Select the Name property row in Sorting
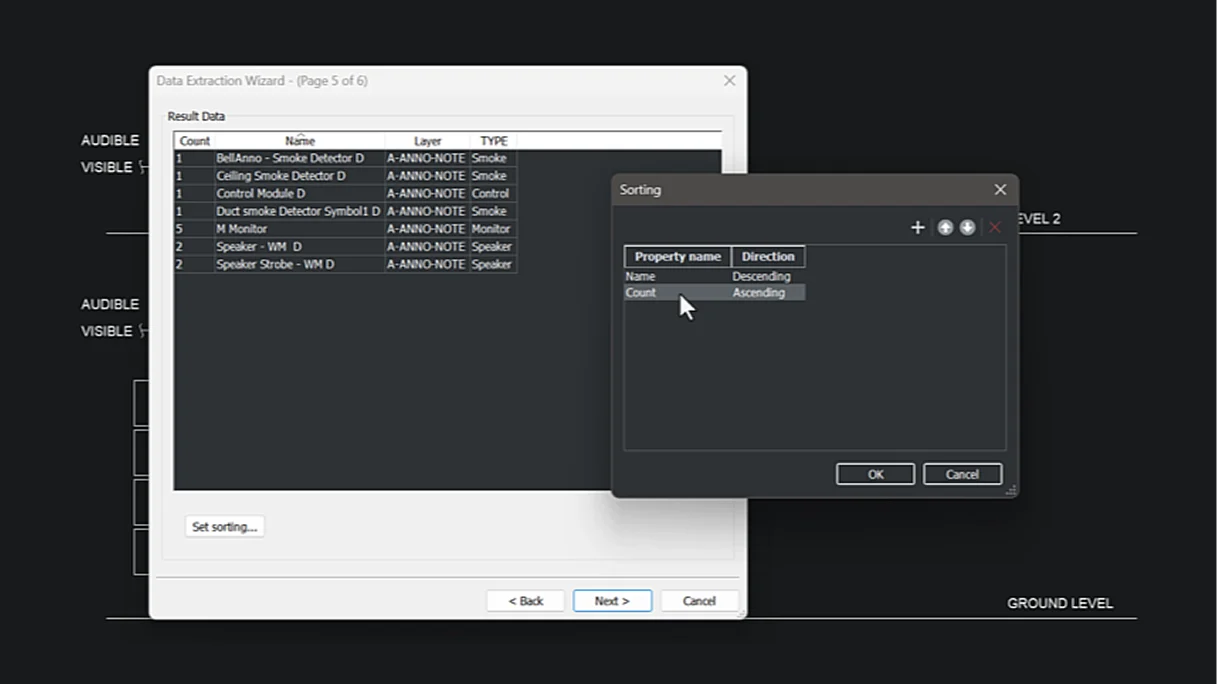 pyautogui.click(x=714, y=276)
